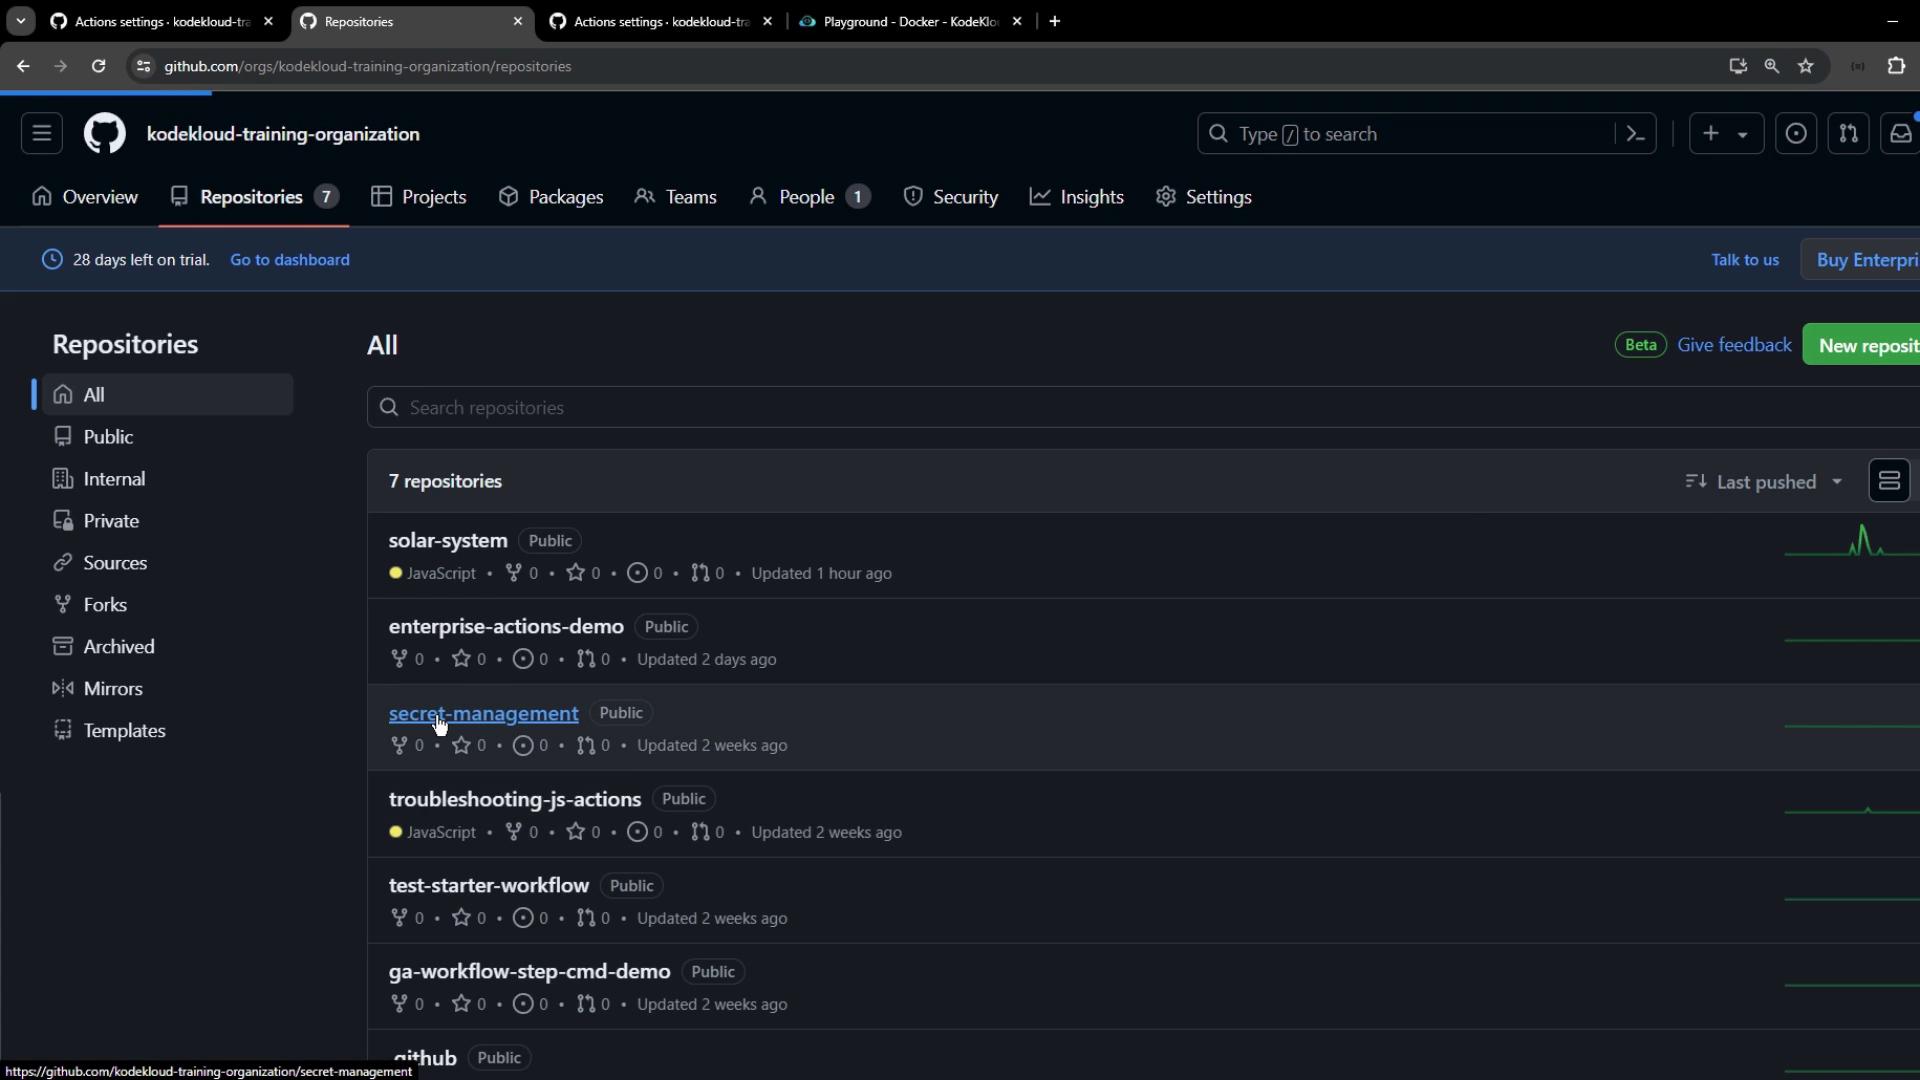Open the solar-system repository link
The height and width of the screenshot is (1080, 1920).
(448, 540)
